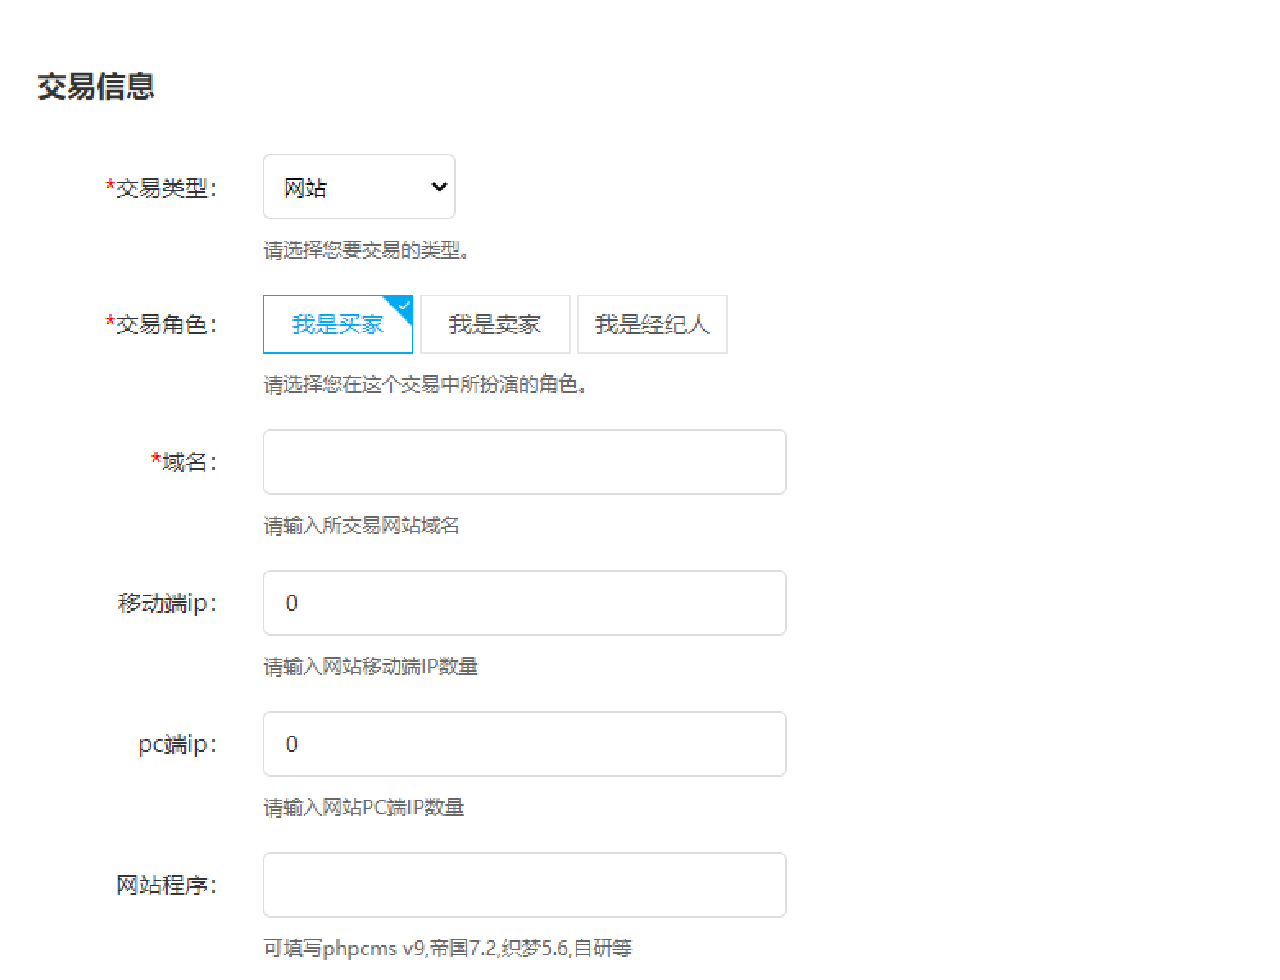Click the 移动端ip field label
This screenshot has height=980, width=1280.
[x=167, y=603]
